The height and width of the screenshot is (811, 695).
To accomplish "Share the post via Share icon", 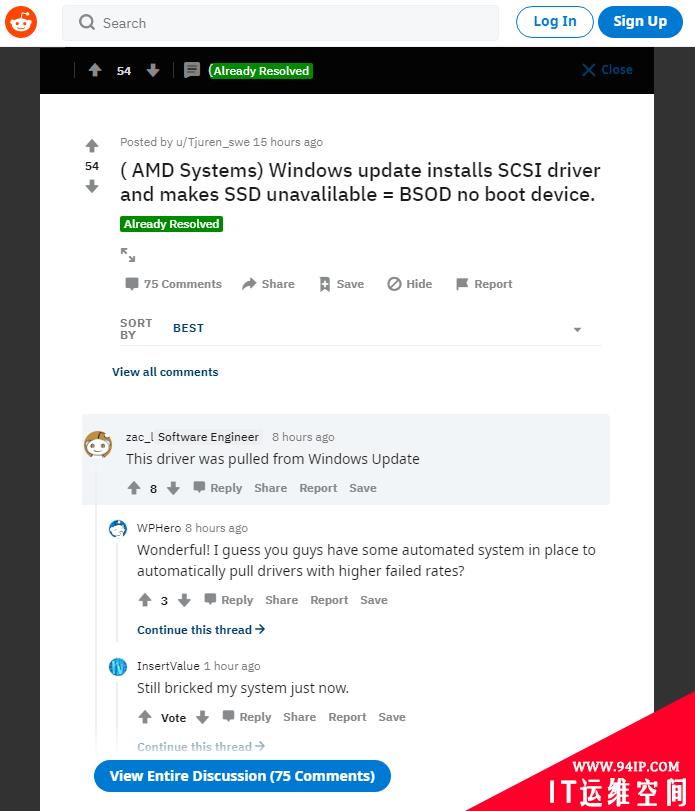I will point(268,284).
